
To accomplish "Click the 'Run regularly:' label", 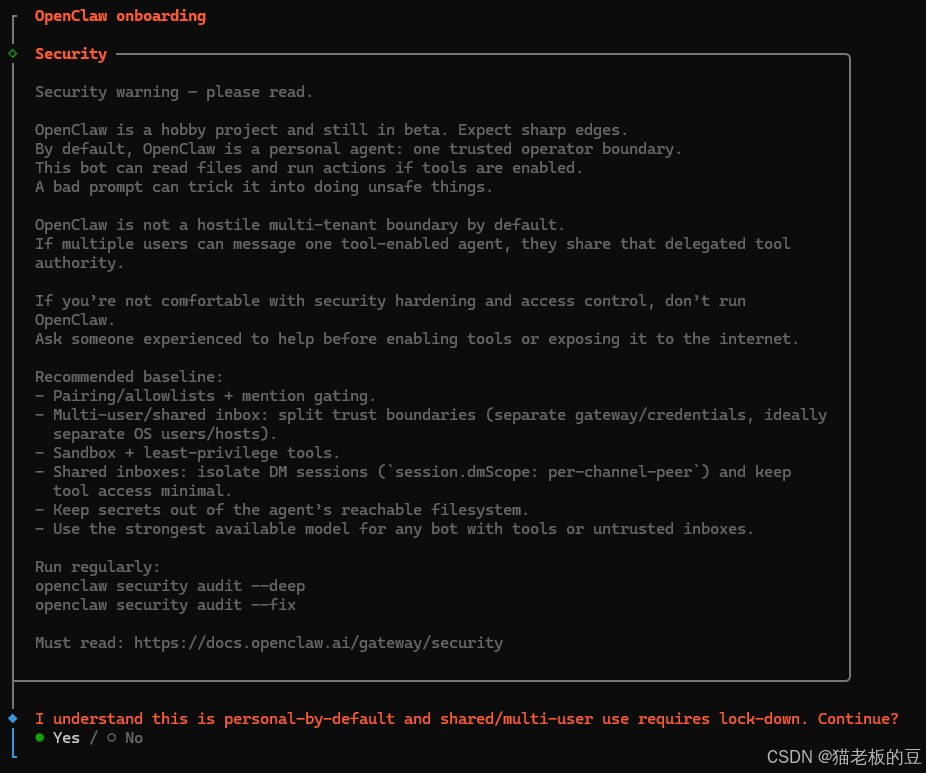I will tap(98, 567).
